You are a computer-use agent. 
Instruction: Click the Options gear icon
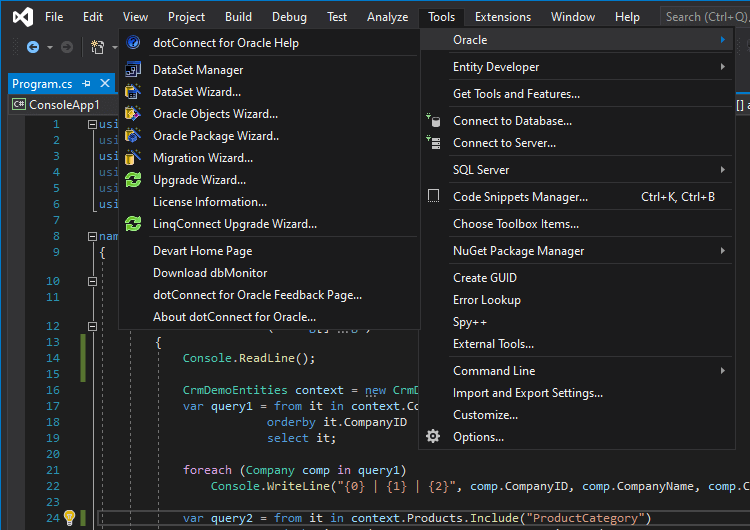(x=433, y=437)
